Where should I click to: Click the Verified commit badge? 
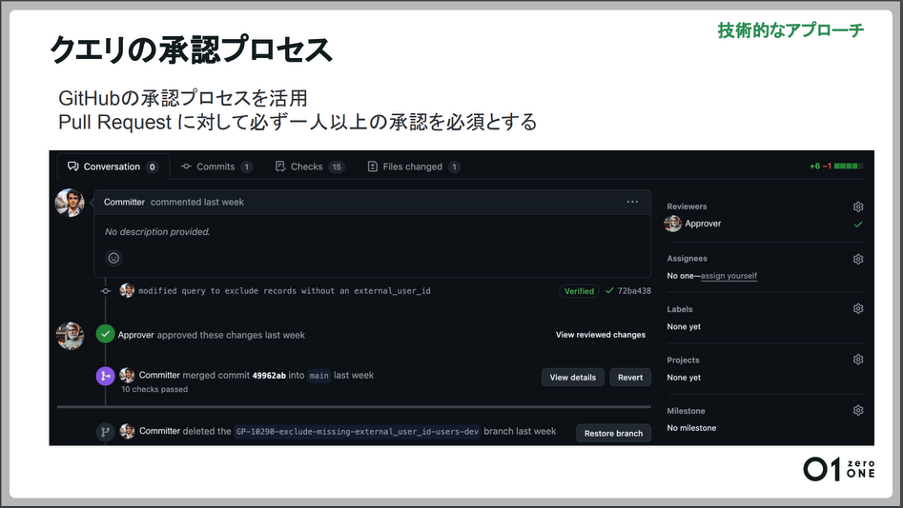point(579,291)
